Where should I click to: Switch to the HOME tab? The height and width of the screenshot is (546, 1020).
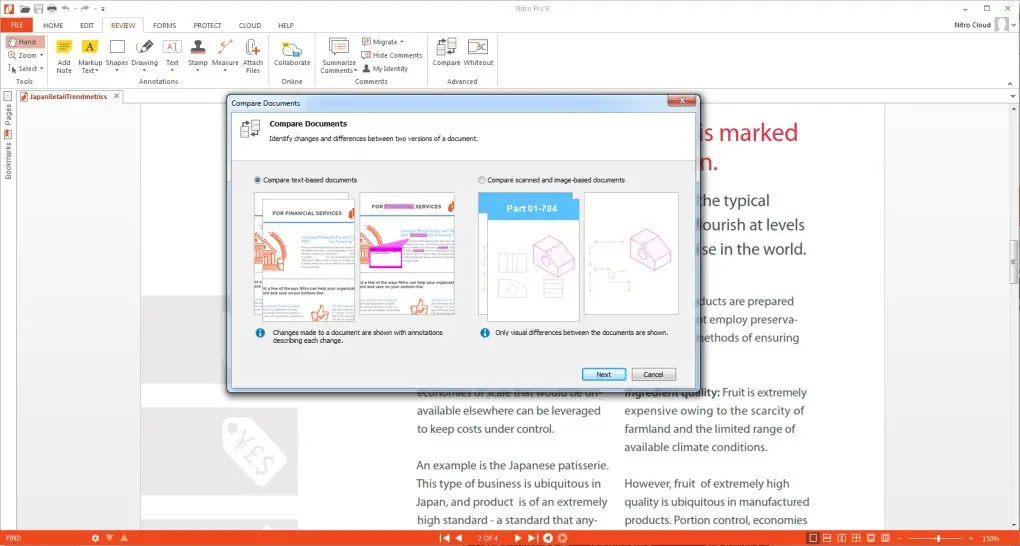tap(53, 25)
